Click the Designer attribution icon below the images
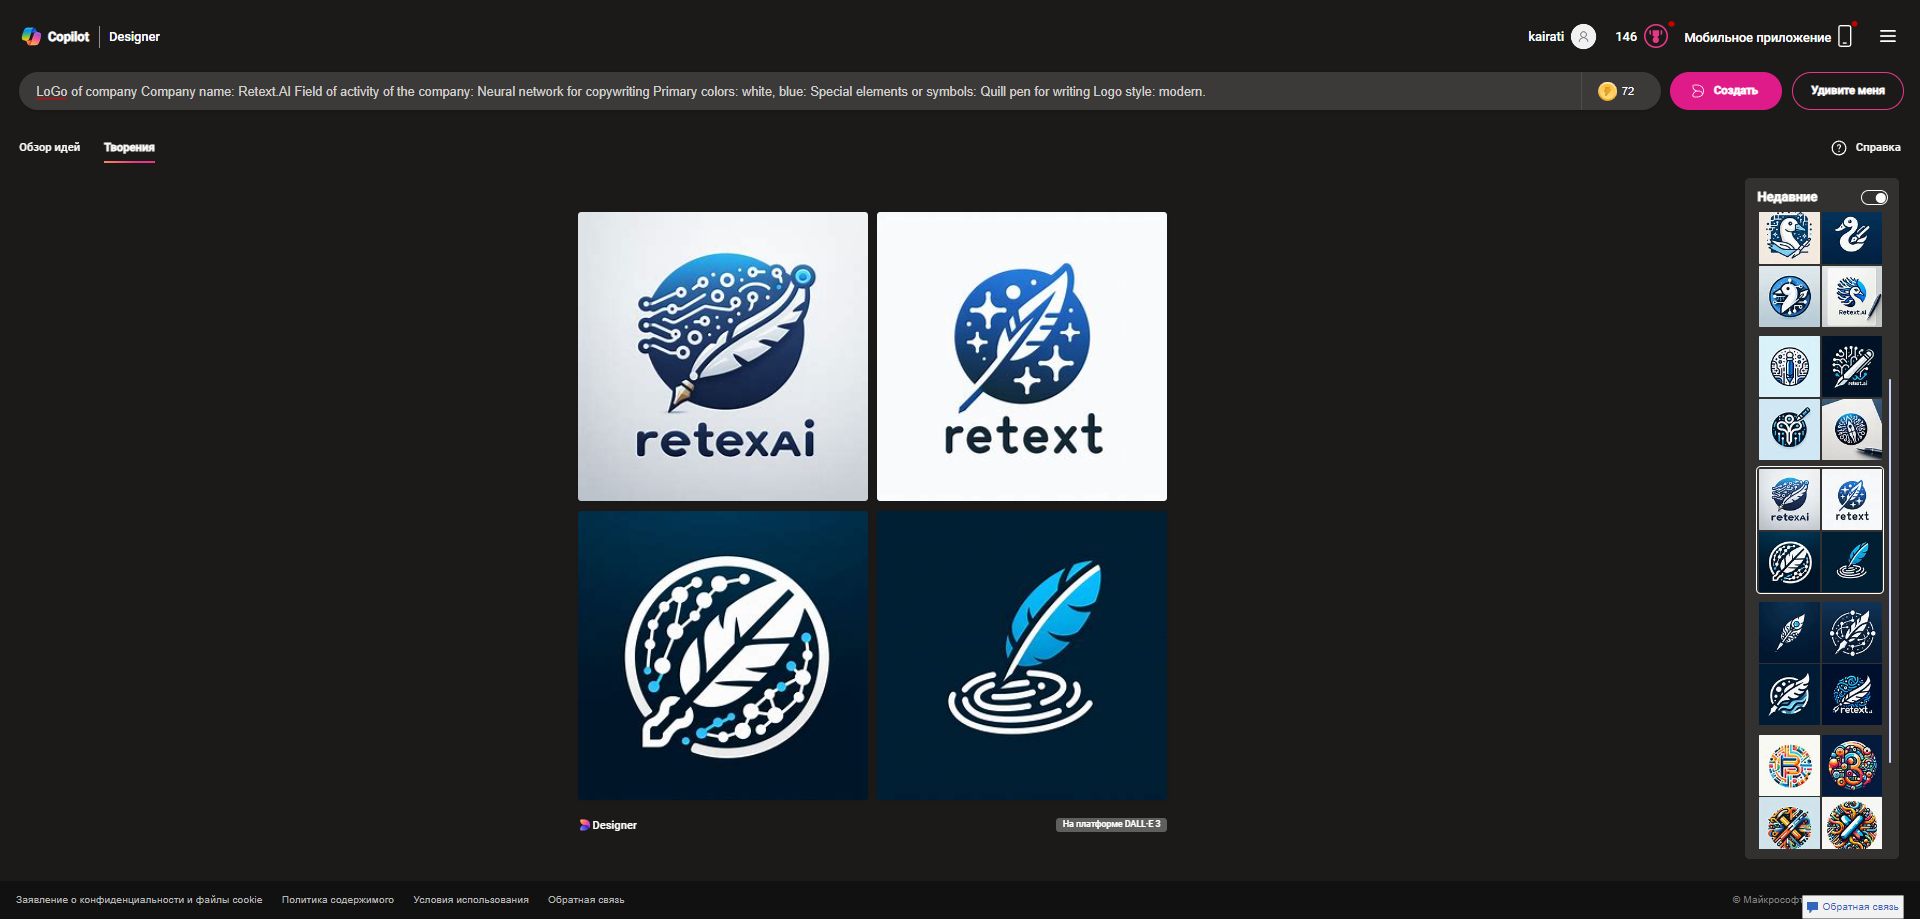This screenshot has height=919, width=1920. coord(585,824)
